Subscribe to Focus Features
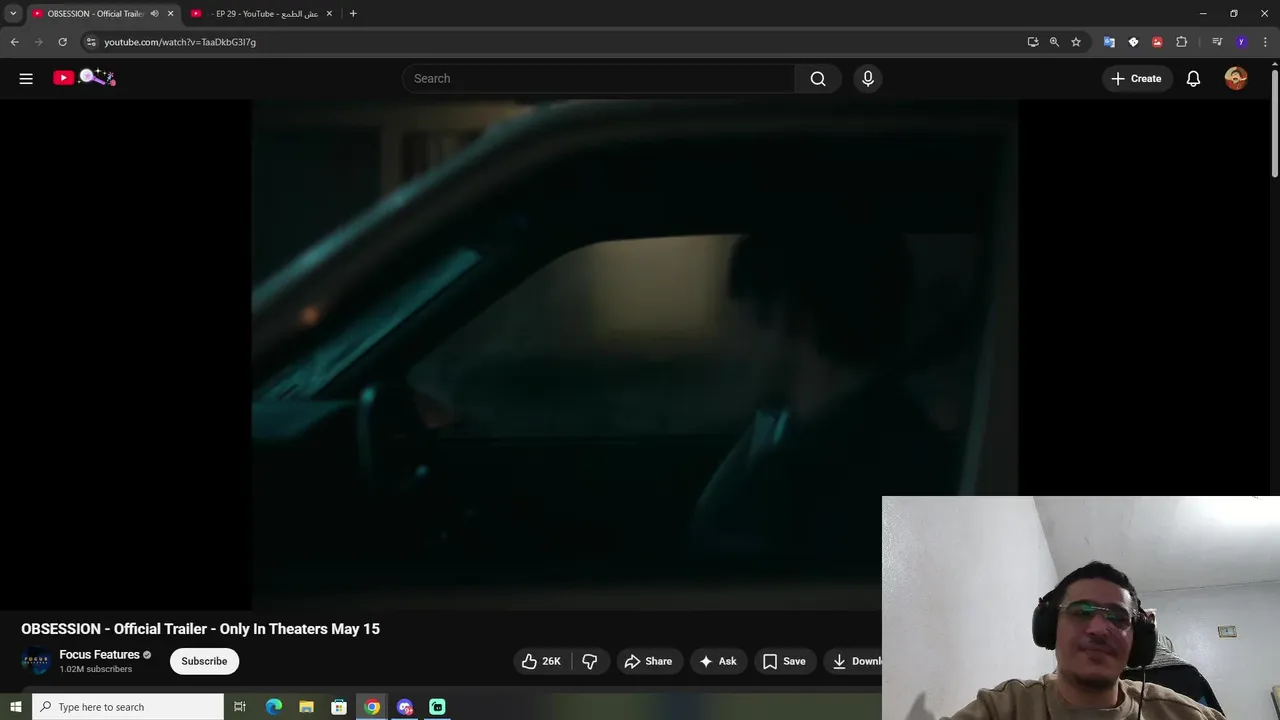 coord(204,661)
